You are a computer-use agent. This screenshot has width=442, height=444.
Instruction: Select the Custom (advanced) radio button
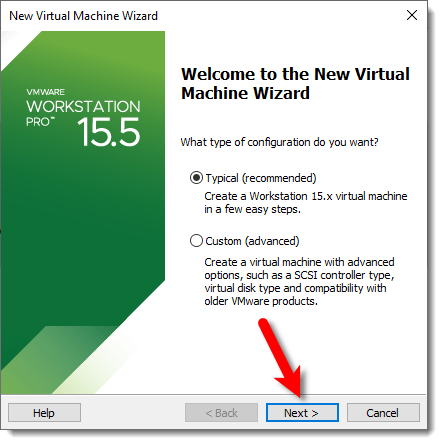196,241
